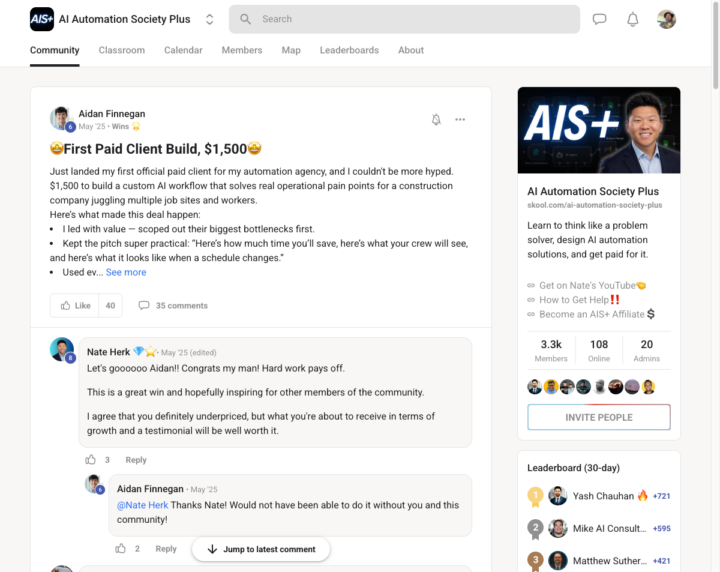Expand the community switcher chevrons

209,19
